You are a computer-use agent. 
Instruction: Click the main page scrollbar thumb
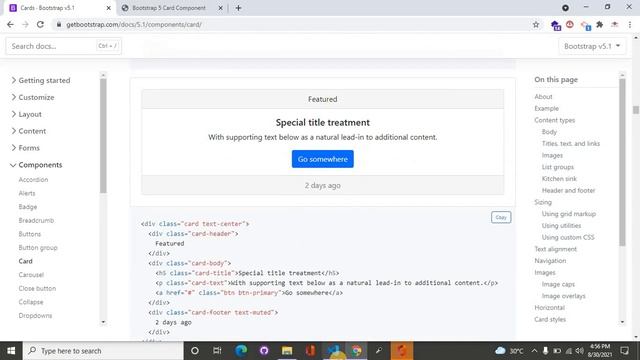point(636,110)
